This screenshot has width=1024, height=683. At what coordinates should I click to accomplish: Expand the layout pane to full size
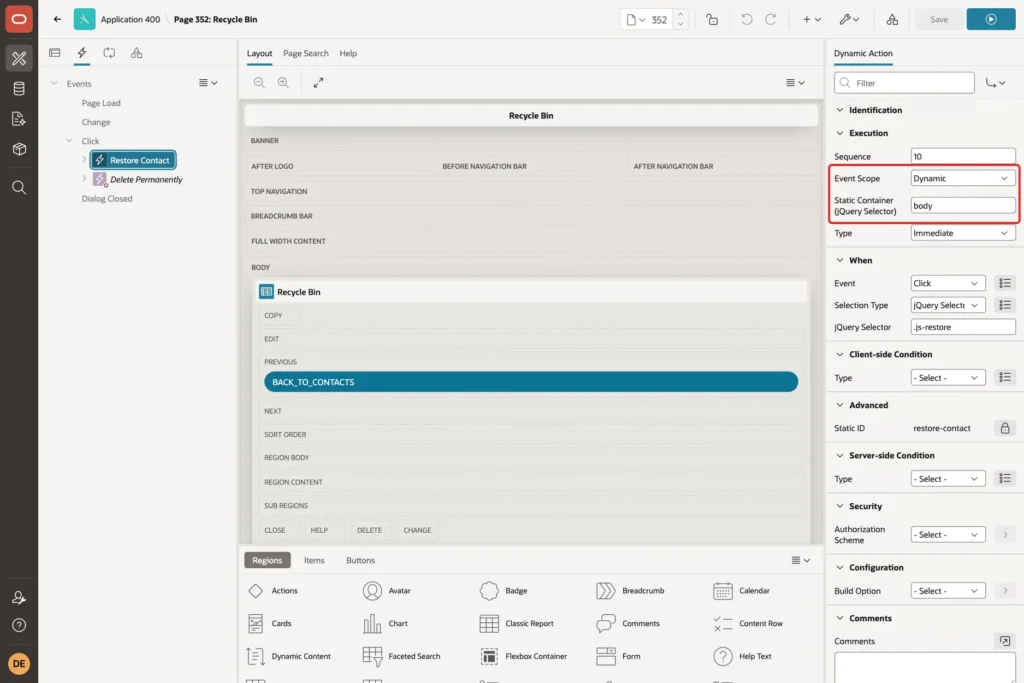[318, 82]
